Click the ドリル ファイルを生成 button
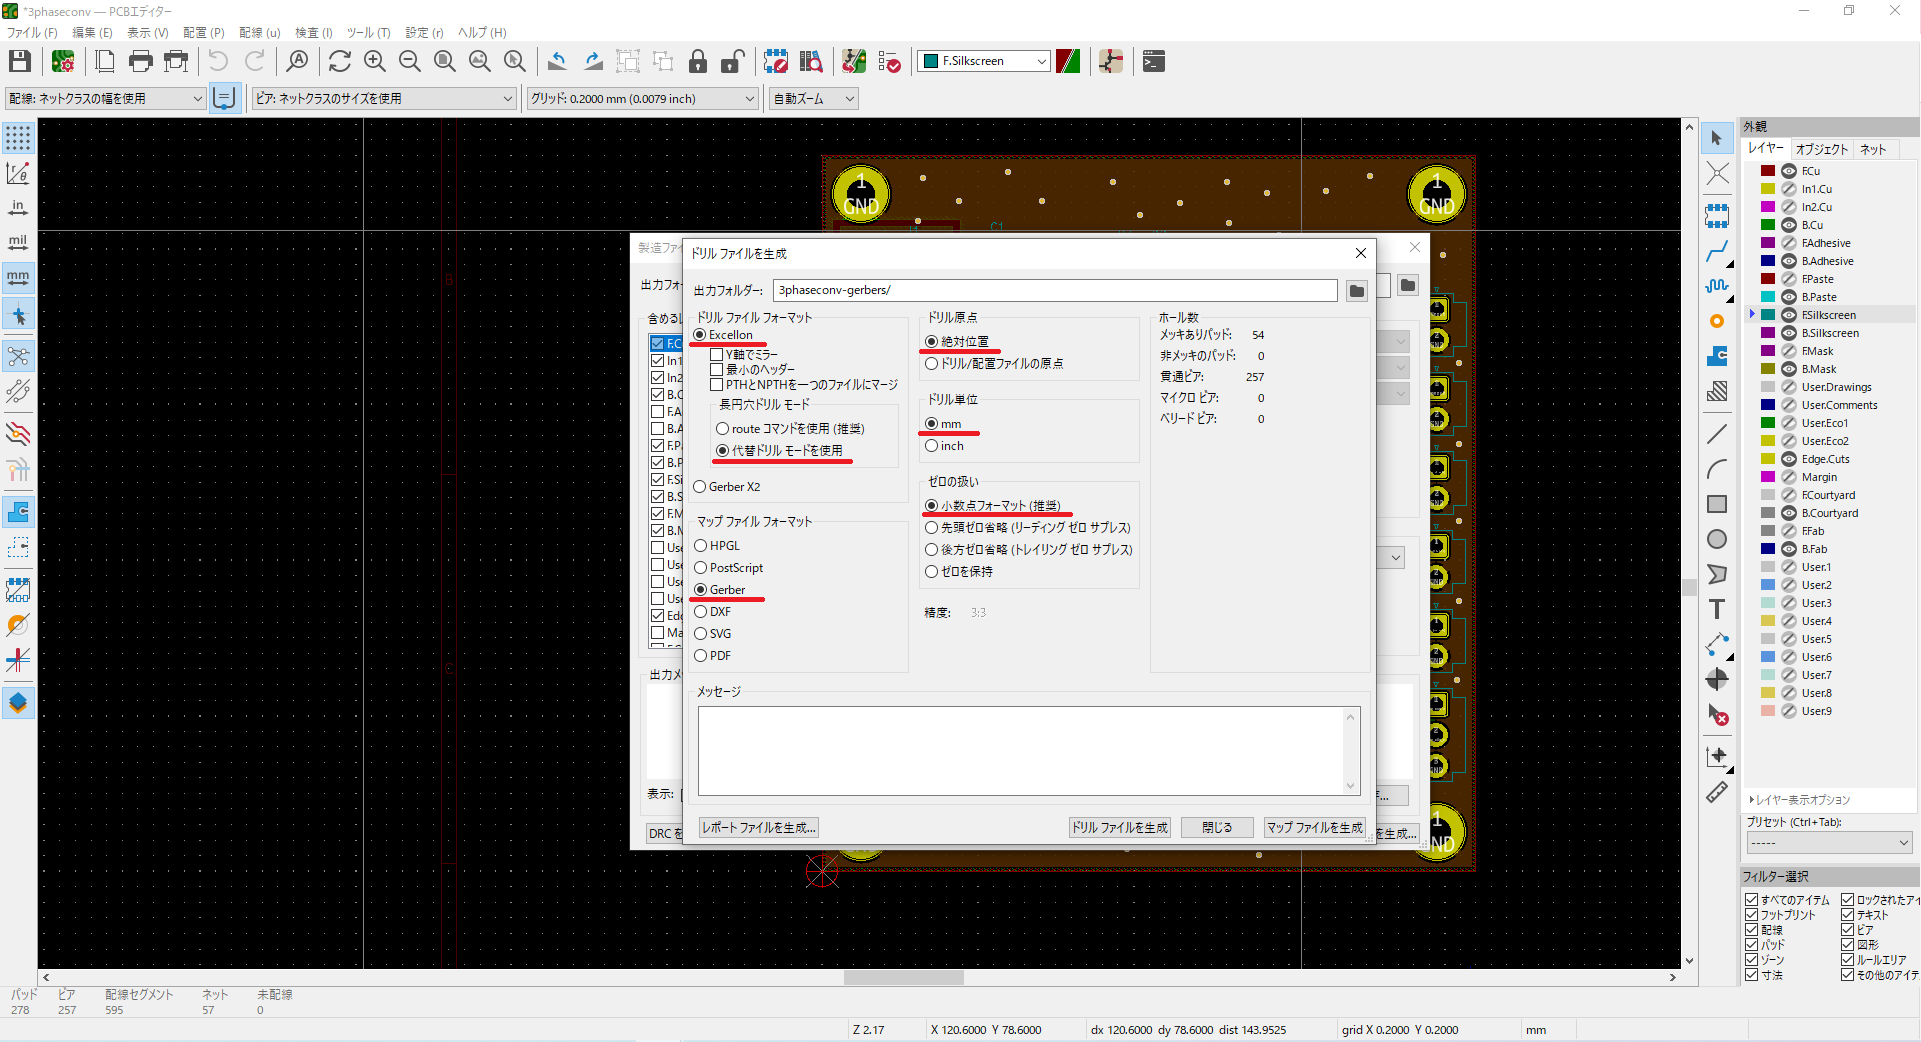1921x1042 pixels. coord(1120,828)
